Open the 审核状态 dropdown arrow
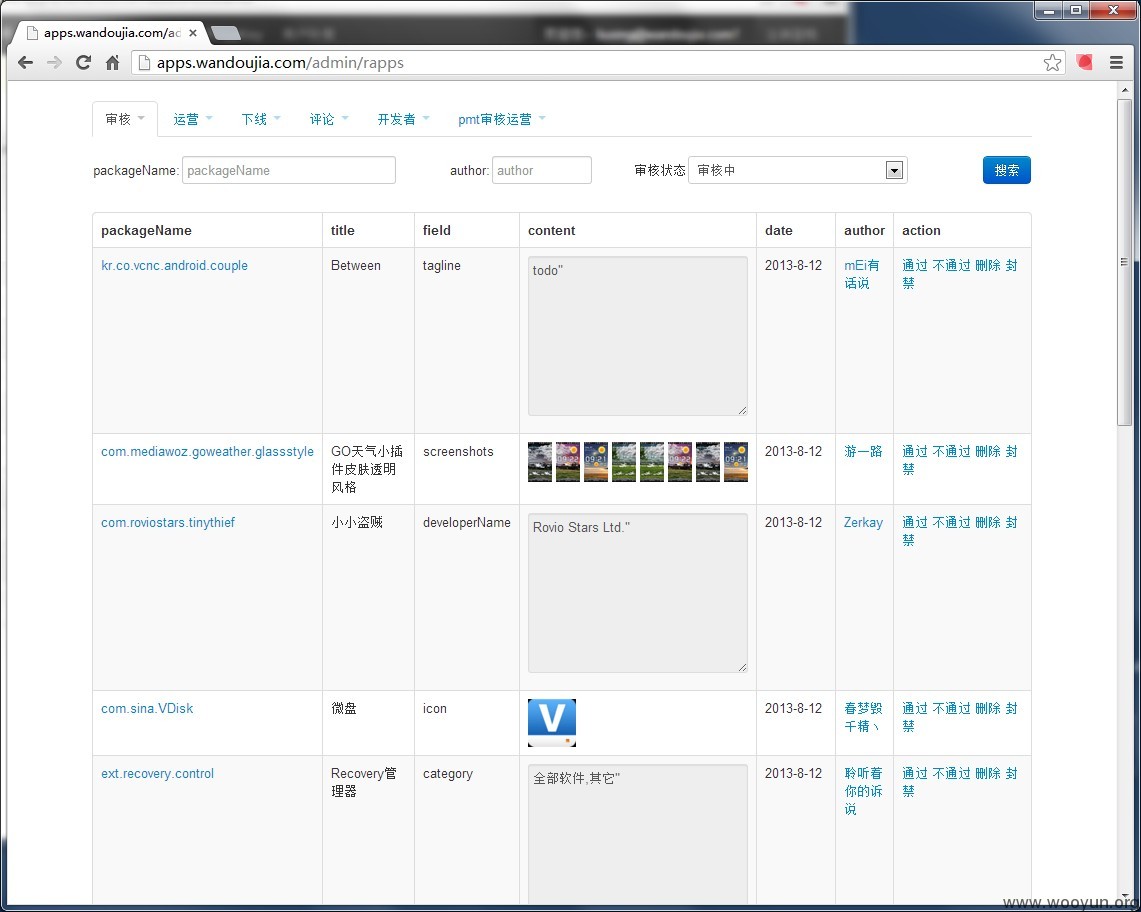 (894, 170)
